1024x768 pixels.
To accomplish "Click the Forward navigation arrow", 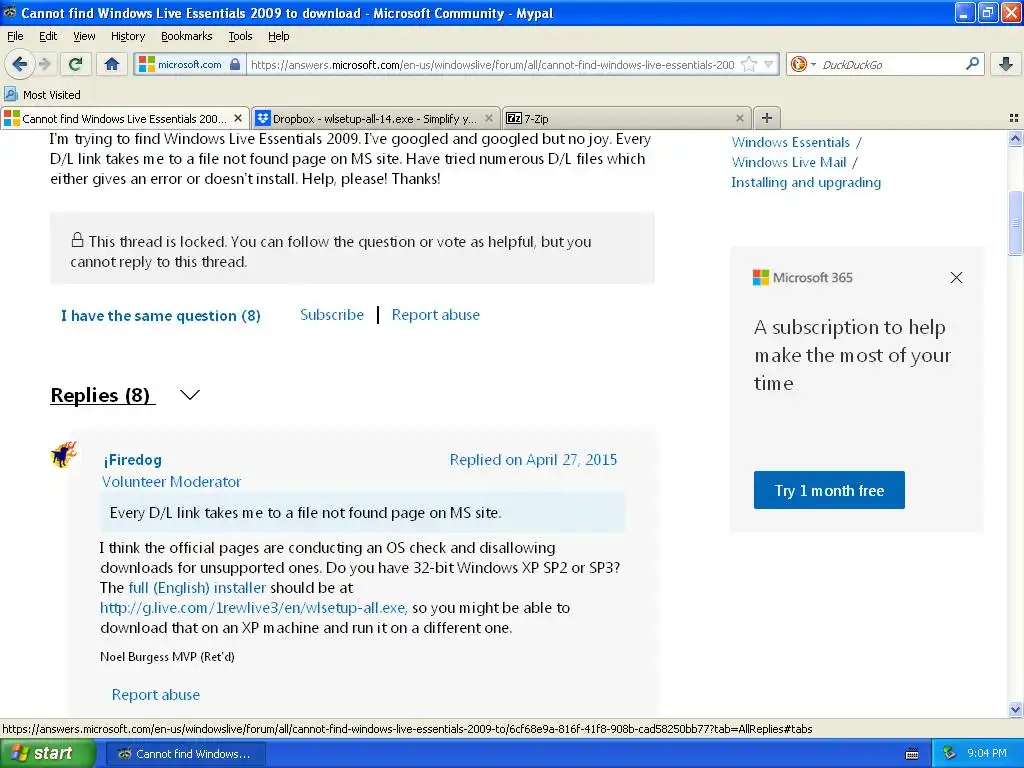I will (45, 64).
